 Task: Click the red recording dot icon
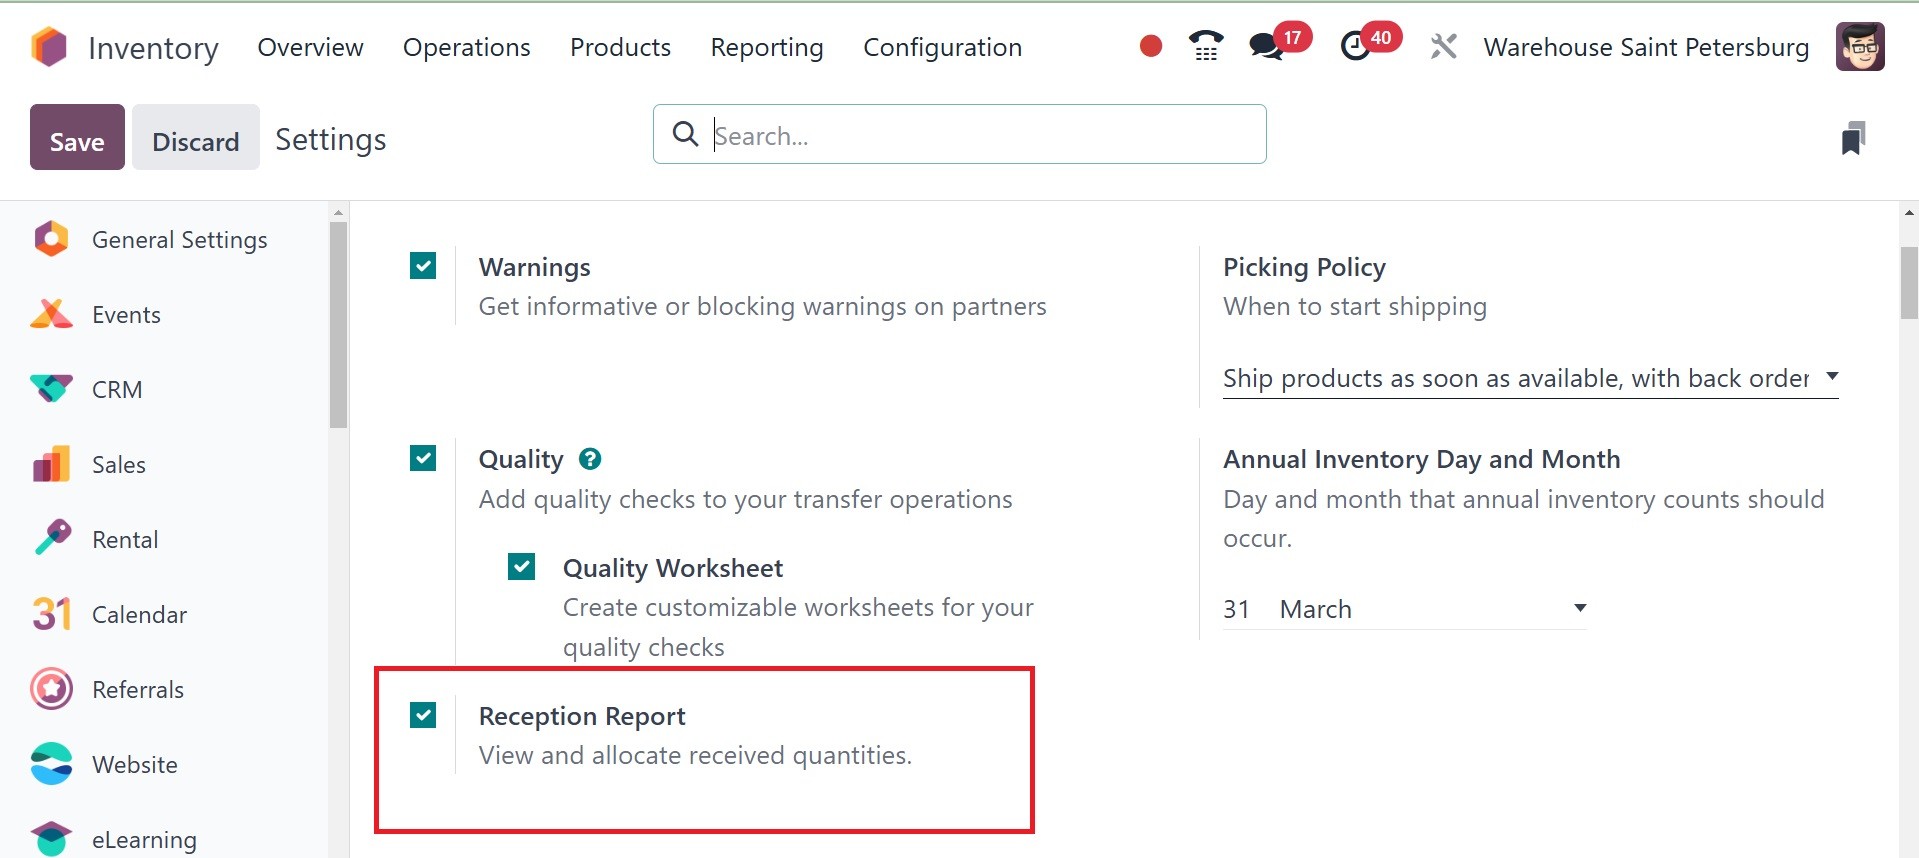tap(1151, 46)
